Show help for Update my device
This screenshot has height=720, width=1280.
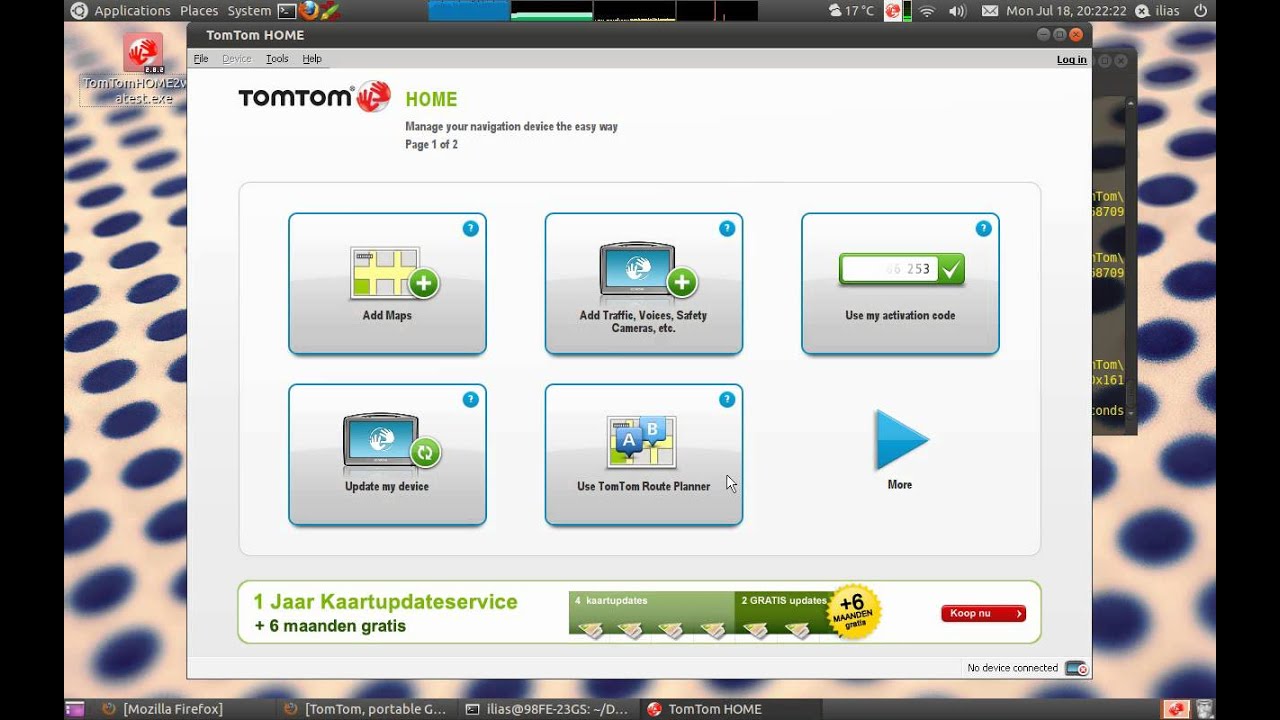[x=470, y=400]
